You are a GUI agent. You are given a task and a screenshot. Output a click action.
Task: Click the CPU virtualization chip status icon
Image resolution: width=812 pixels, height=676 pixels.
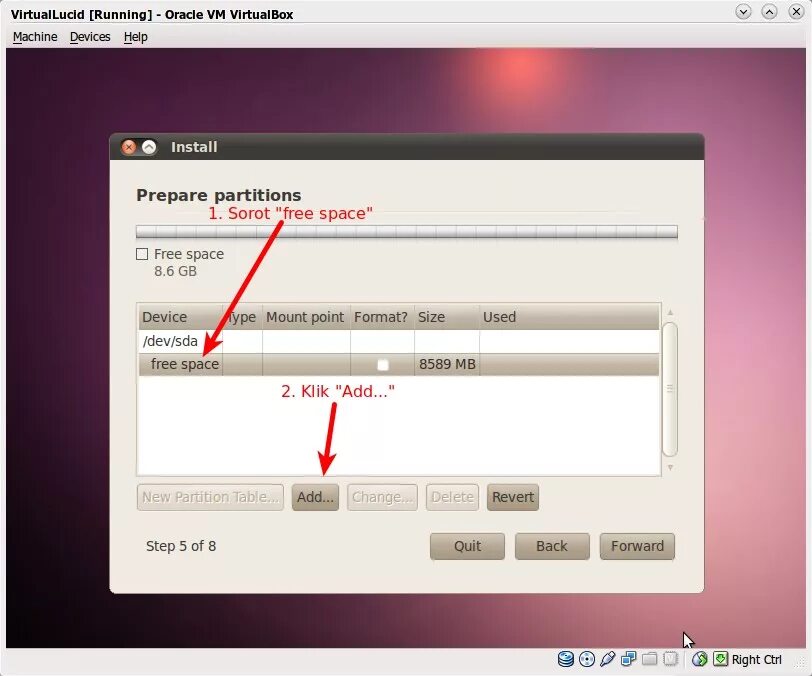(670, 659)
